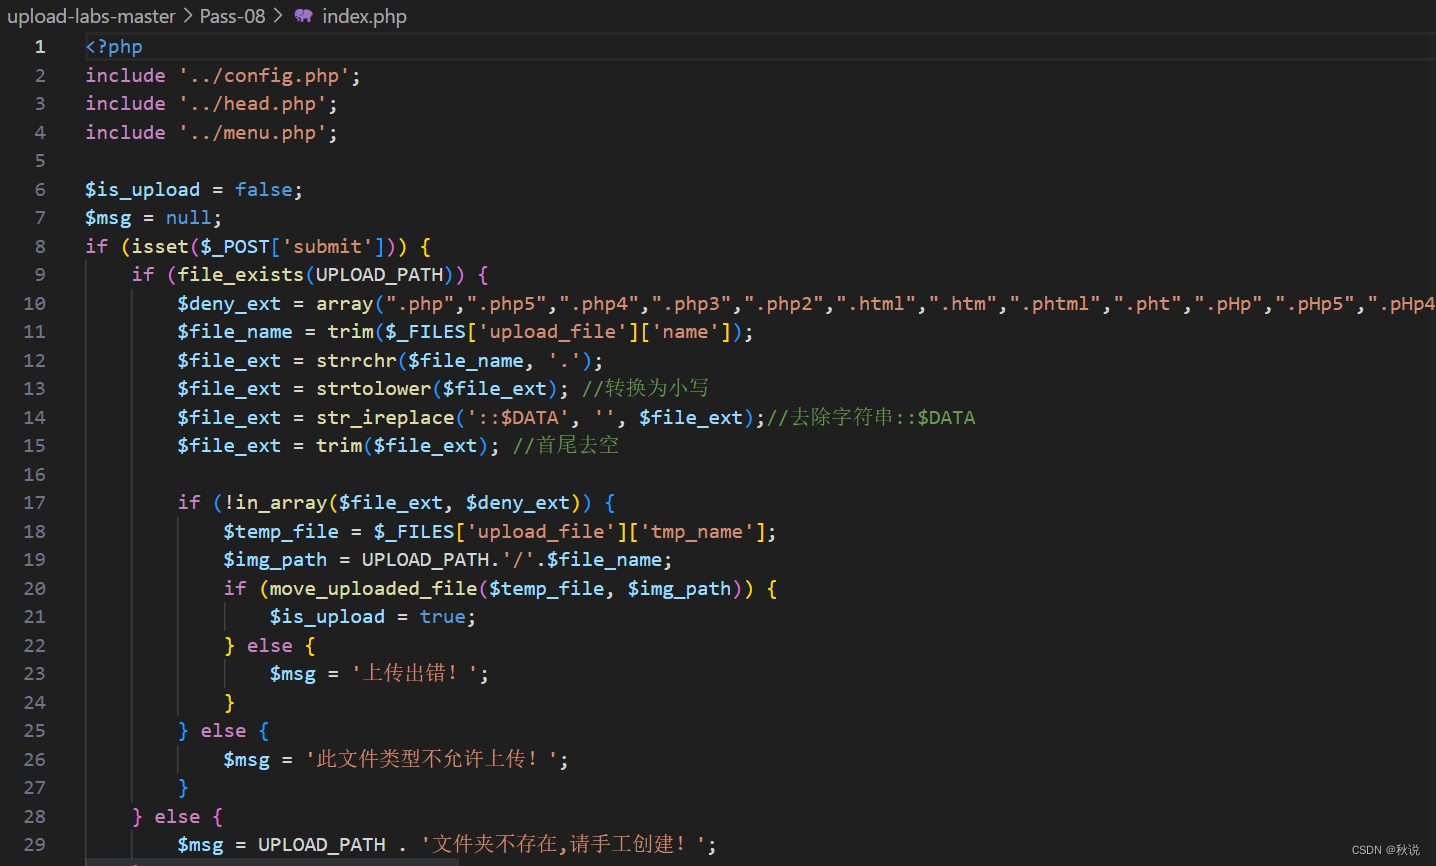The image size is (1436, 866).
Task: Click the closing brace on line 27
Action: pyautogui.click(x=183, y=788)
